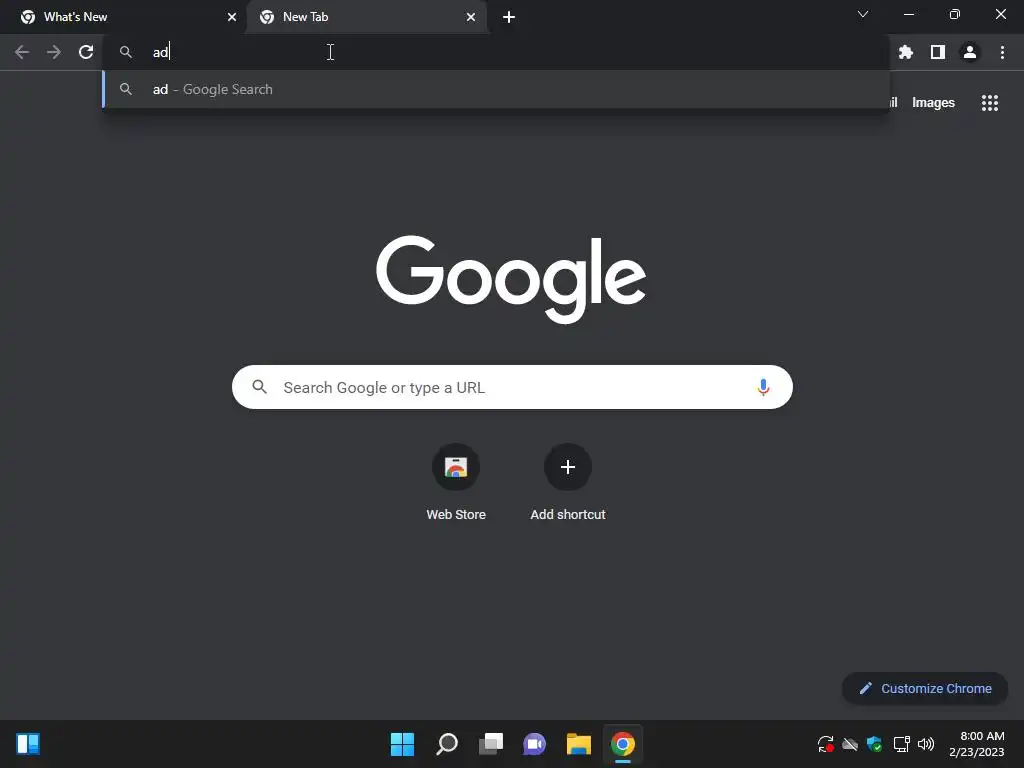1024x768 pixels.
Task: Open the tab search dropdown arrow
Action: (x=863, y=14)
